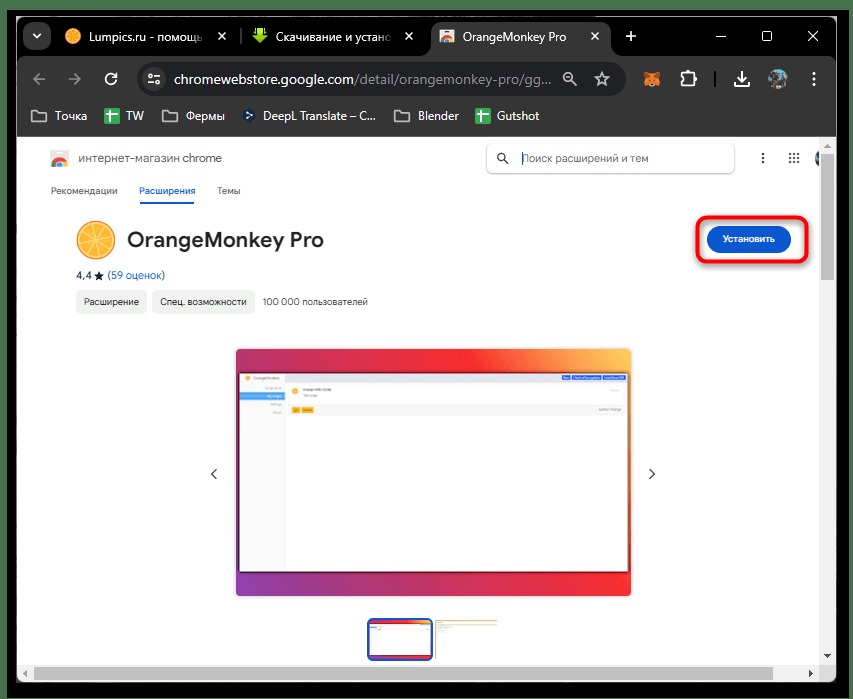Open the Extensions puzzle menu
This screenshot has width=853, height=699.
coord(688,79)
